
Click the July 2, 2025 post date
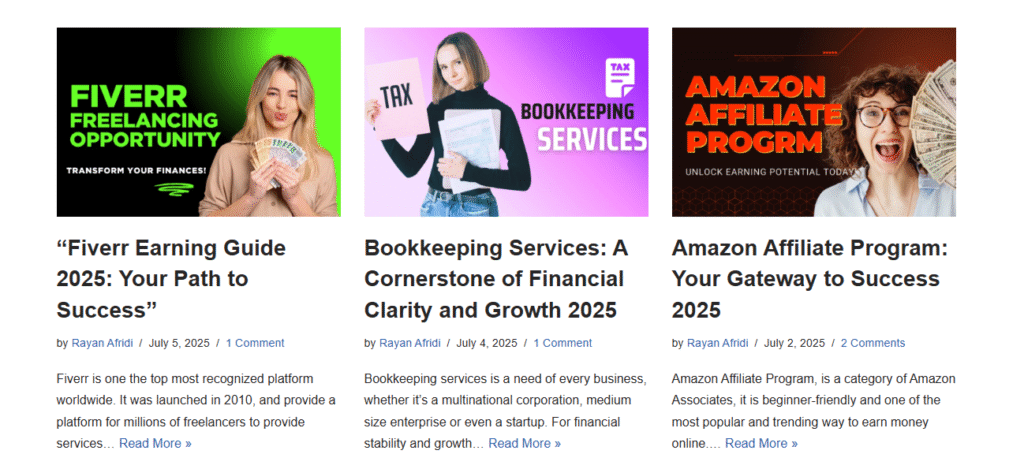794,343
